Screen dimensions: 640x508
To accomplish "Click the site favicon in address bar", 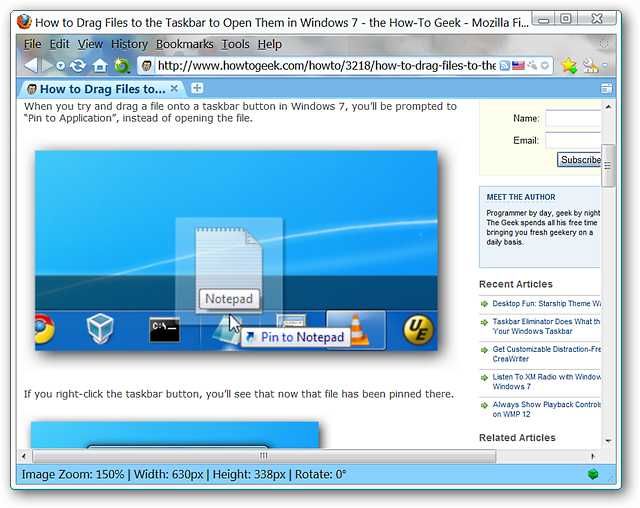I will coord(146,66).
